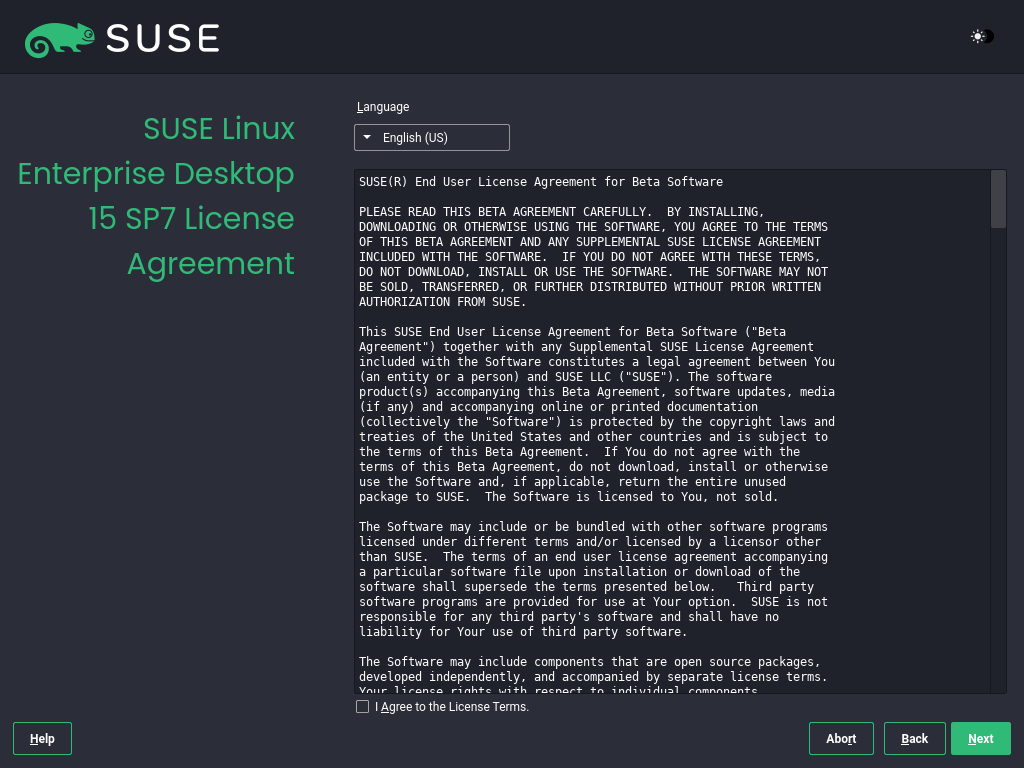Click the license scrollbar thumb

(997, 199)
